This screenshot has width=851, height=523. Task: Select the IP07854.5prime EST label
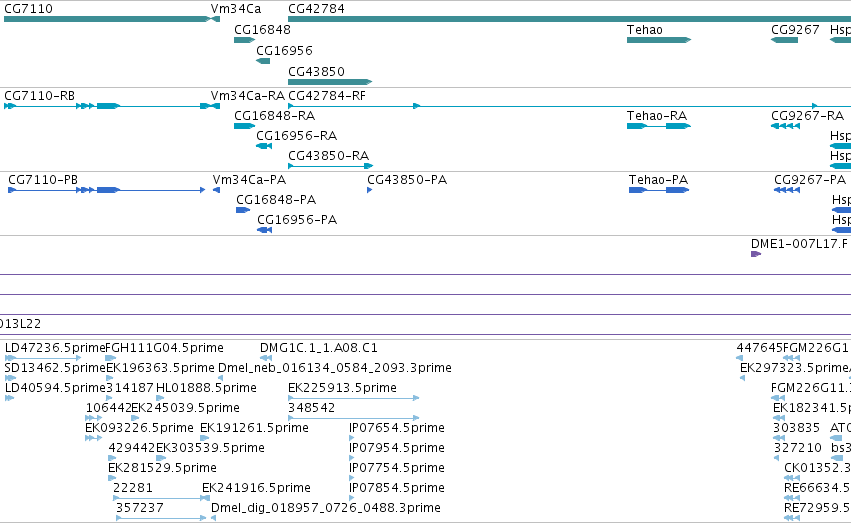[x=397, y=488]
